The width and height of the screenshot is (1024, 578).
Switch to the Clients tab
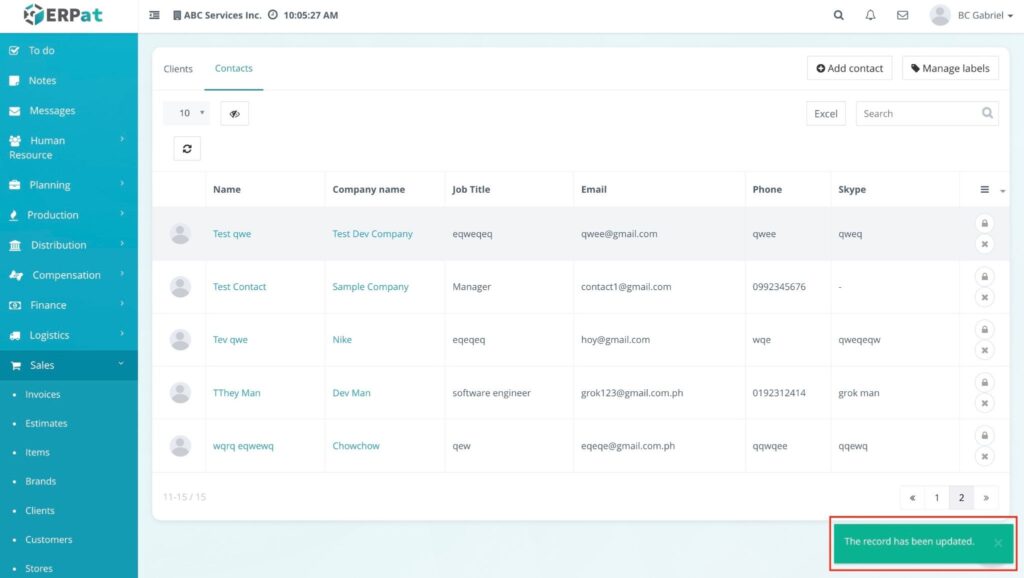(x=178, y=69)
